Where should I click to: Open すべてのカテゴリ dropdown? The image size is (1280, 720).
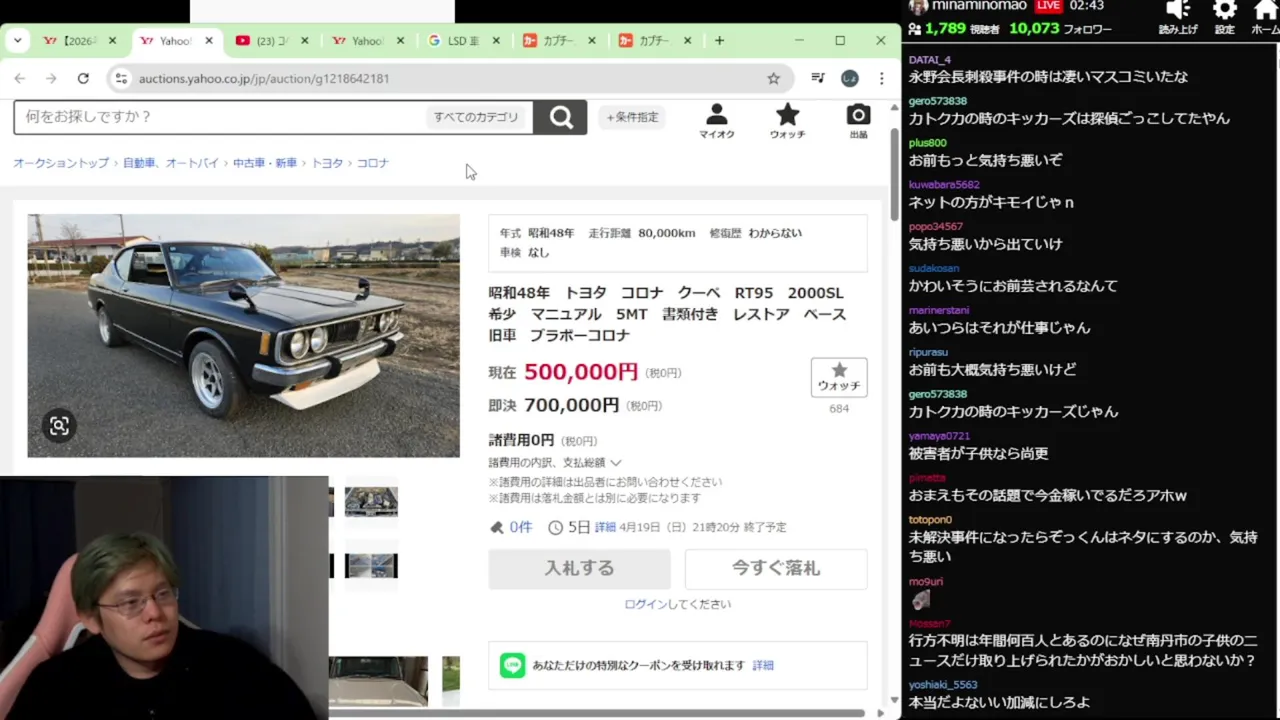(x=476, y=117)
